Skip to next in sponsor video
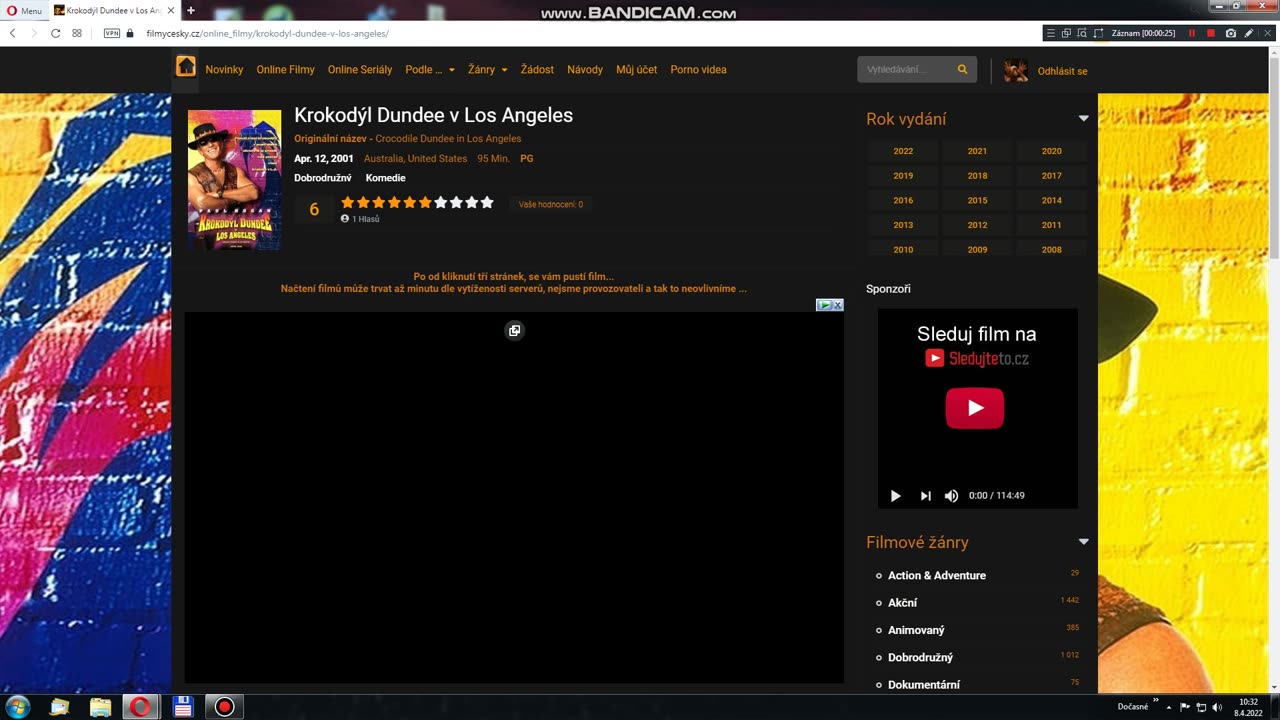The image size is (1280, 720). click(x=925, y=496)
